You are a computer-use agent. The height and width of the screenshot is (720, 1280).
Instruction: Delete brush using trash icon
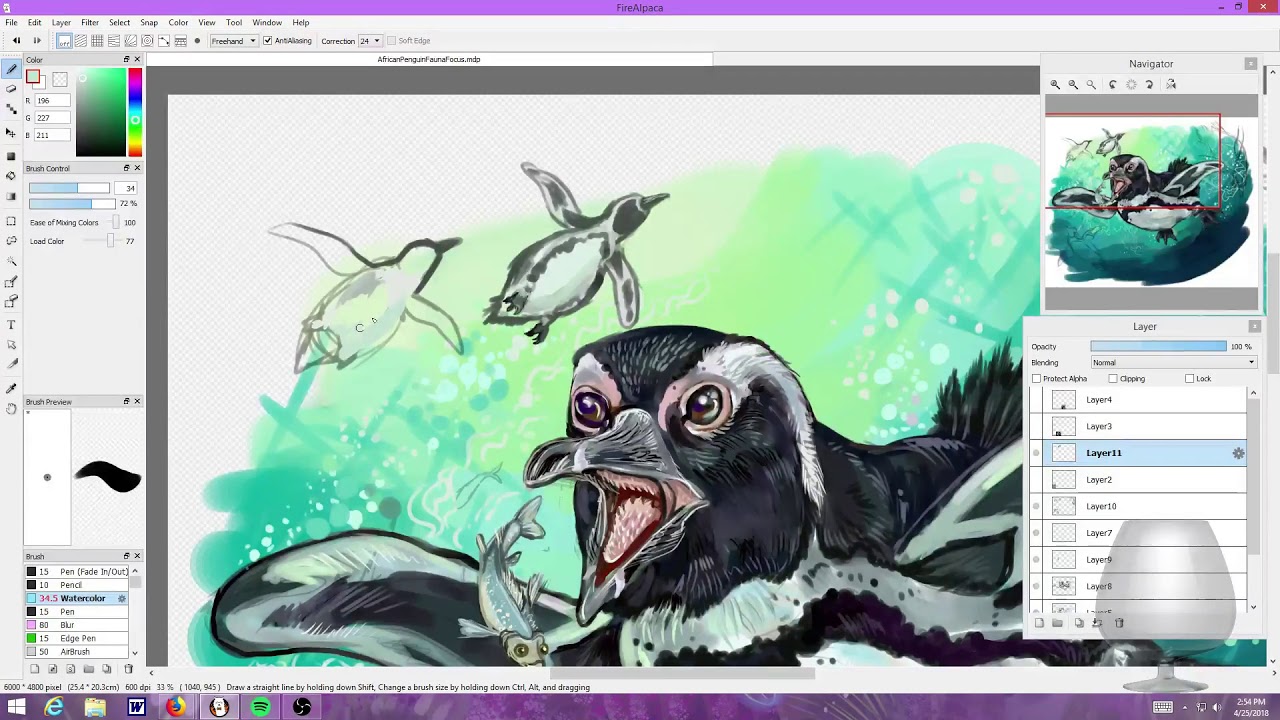tap(127, 669)
